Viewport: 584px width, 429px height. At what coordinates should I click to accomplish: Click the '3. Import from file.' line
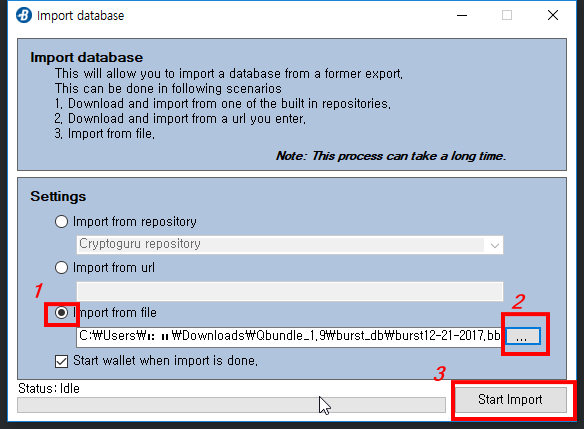point(105,134)
